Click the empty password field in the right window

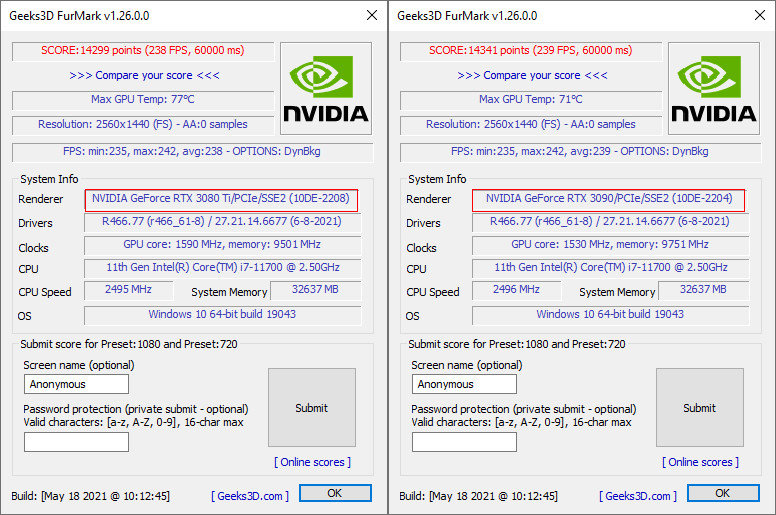pos(464,442)
